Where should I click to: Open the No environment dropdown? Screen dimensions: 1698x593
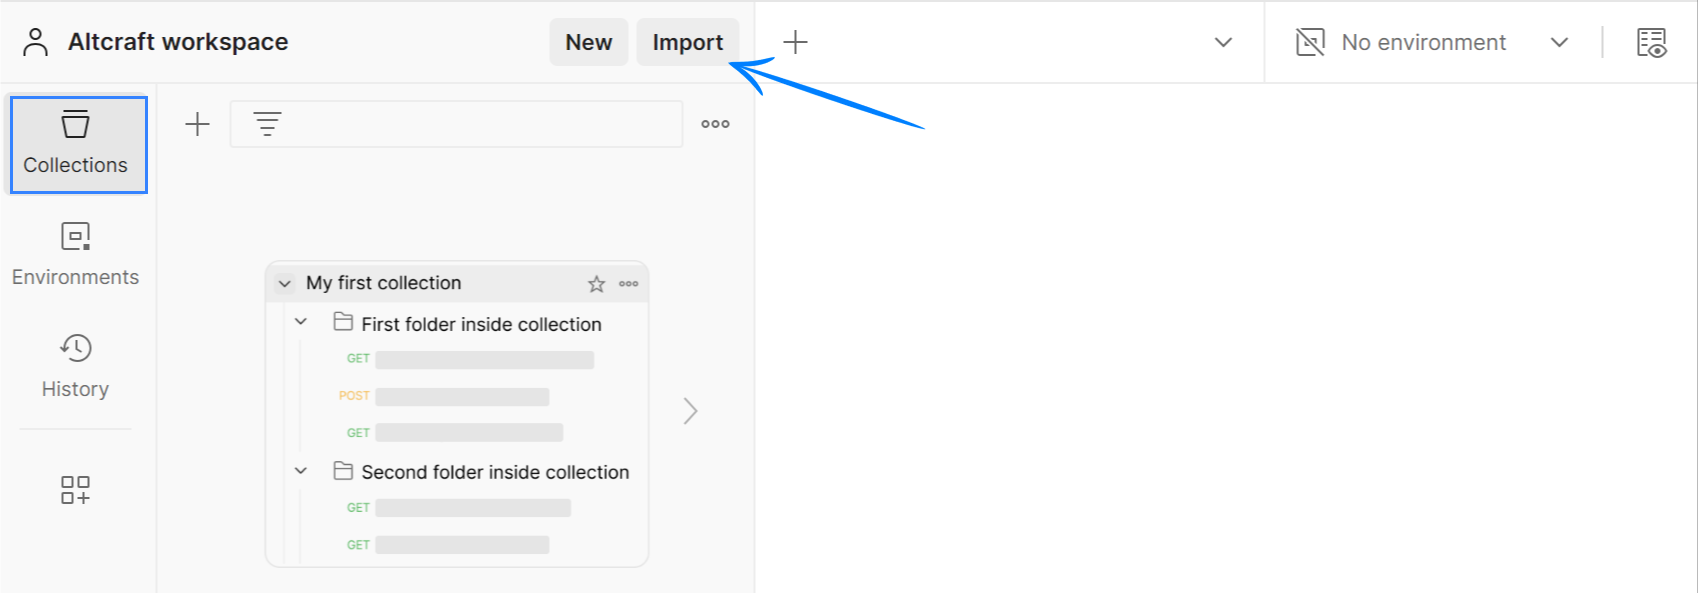1432,42
